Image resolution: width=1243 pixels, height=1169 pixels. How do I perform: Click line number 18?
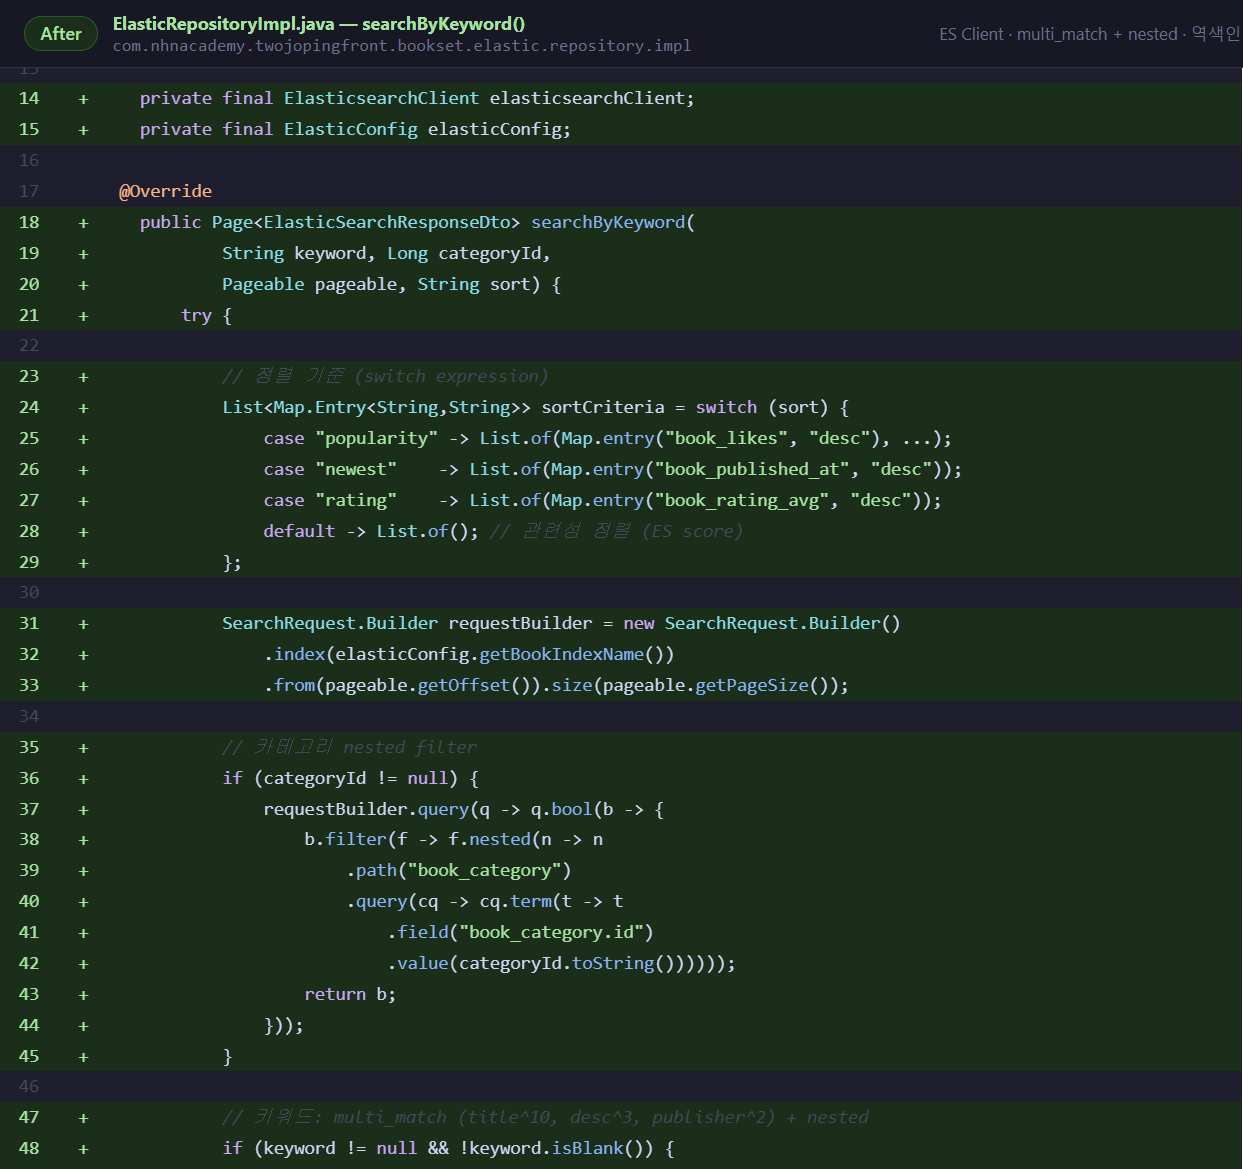(29, 222)
